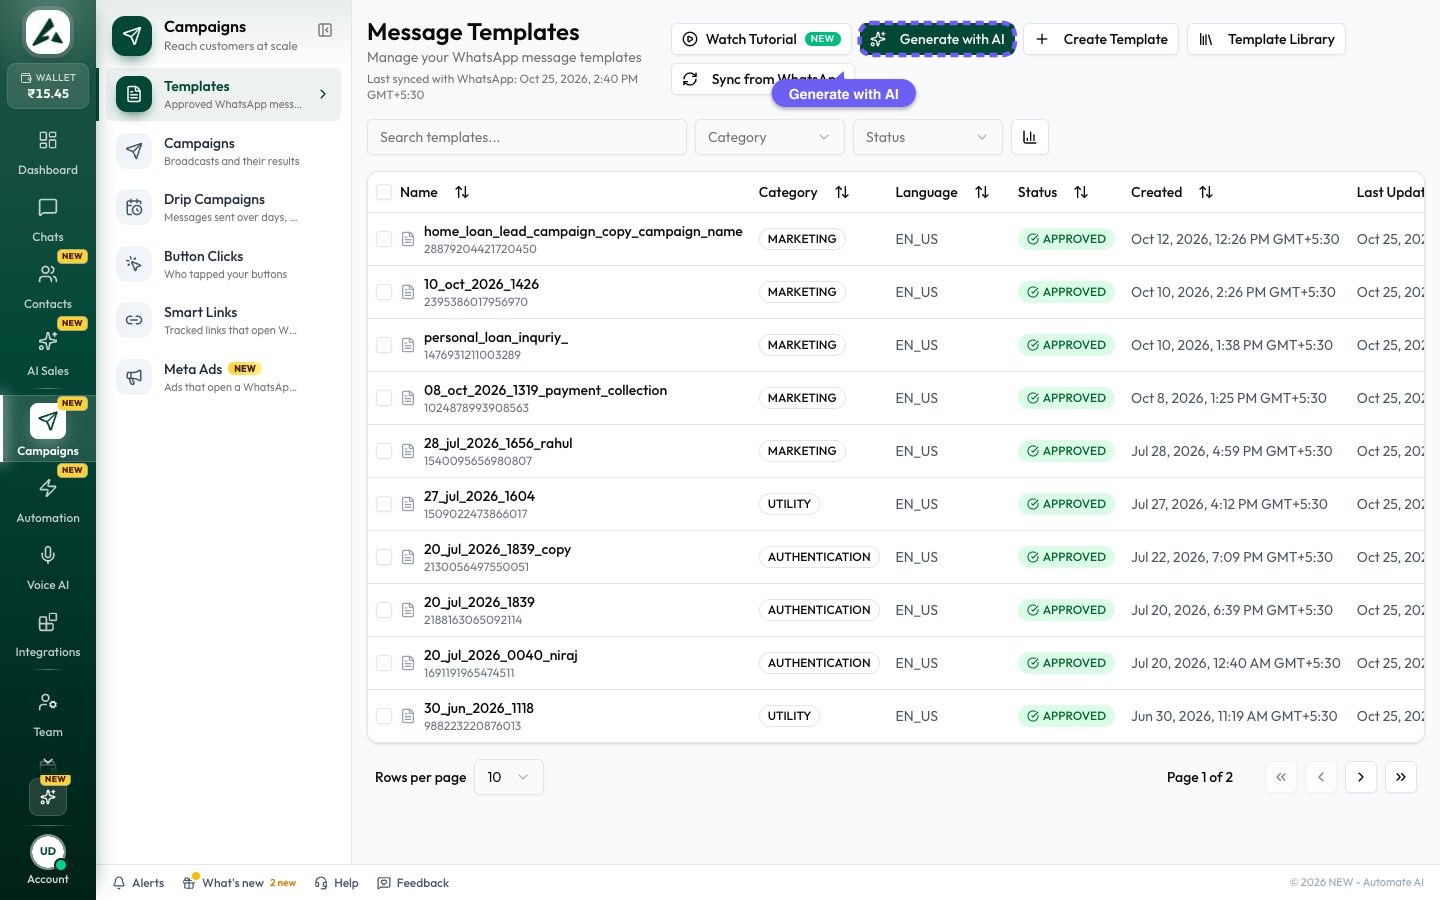The height and width of the screenshot is (900, 1440).
Task: Jump to last page button
Action: coord(1401,777)
